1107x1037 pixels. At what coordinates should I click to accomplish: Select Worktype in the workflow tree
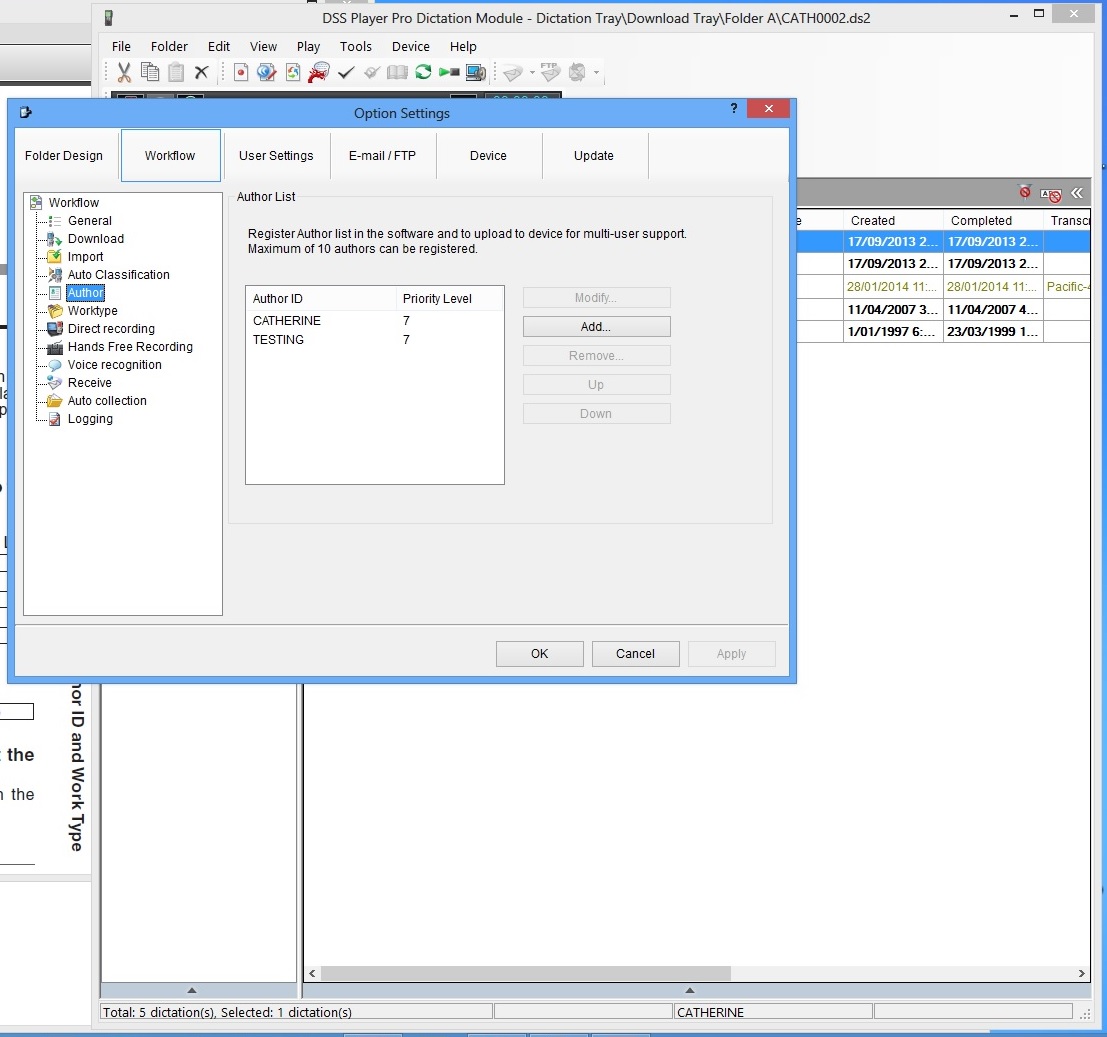point(92,311)
